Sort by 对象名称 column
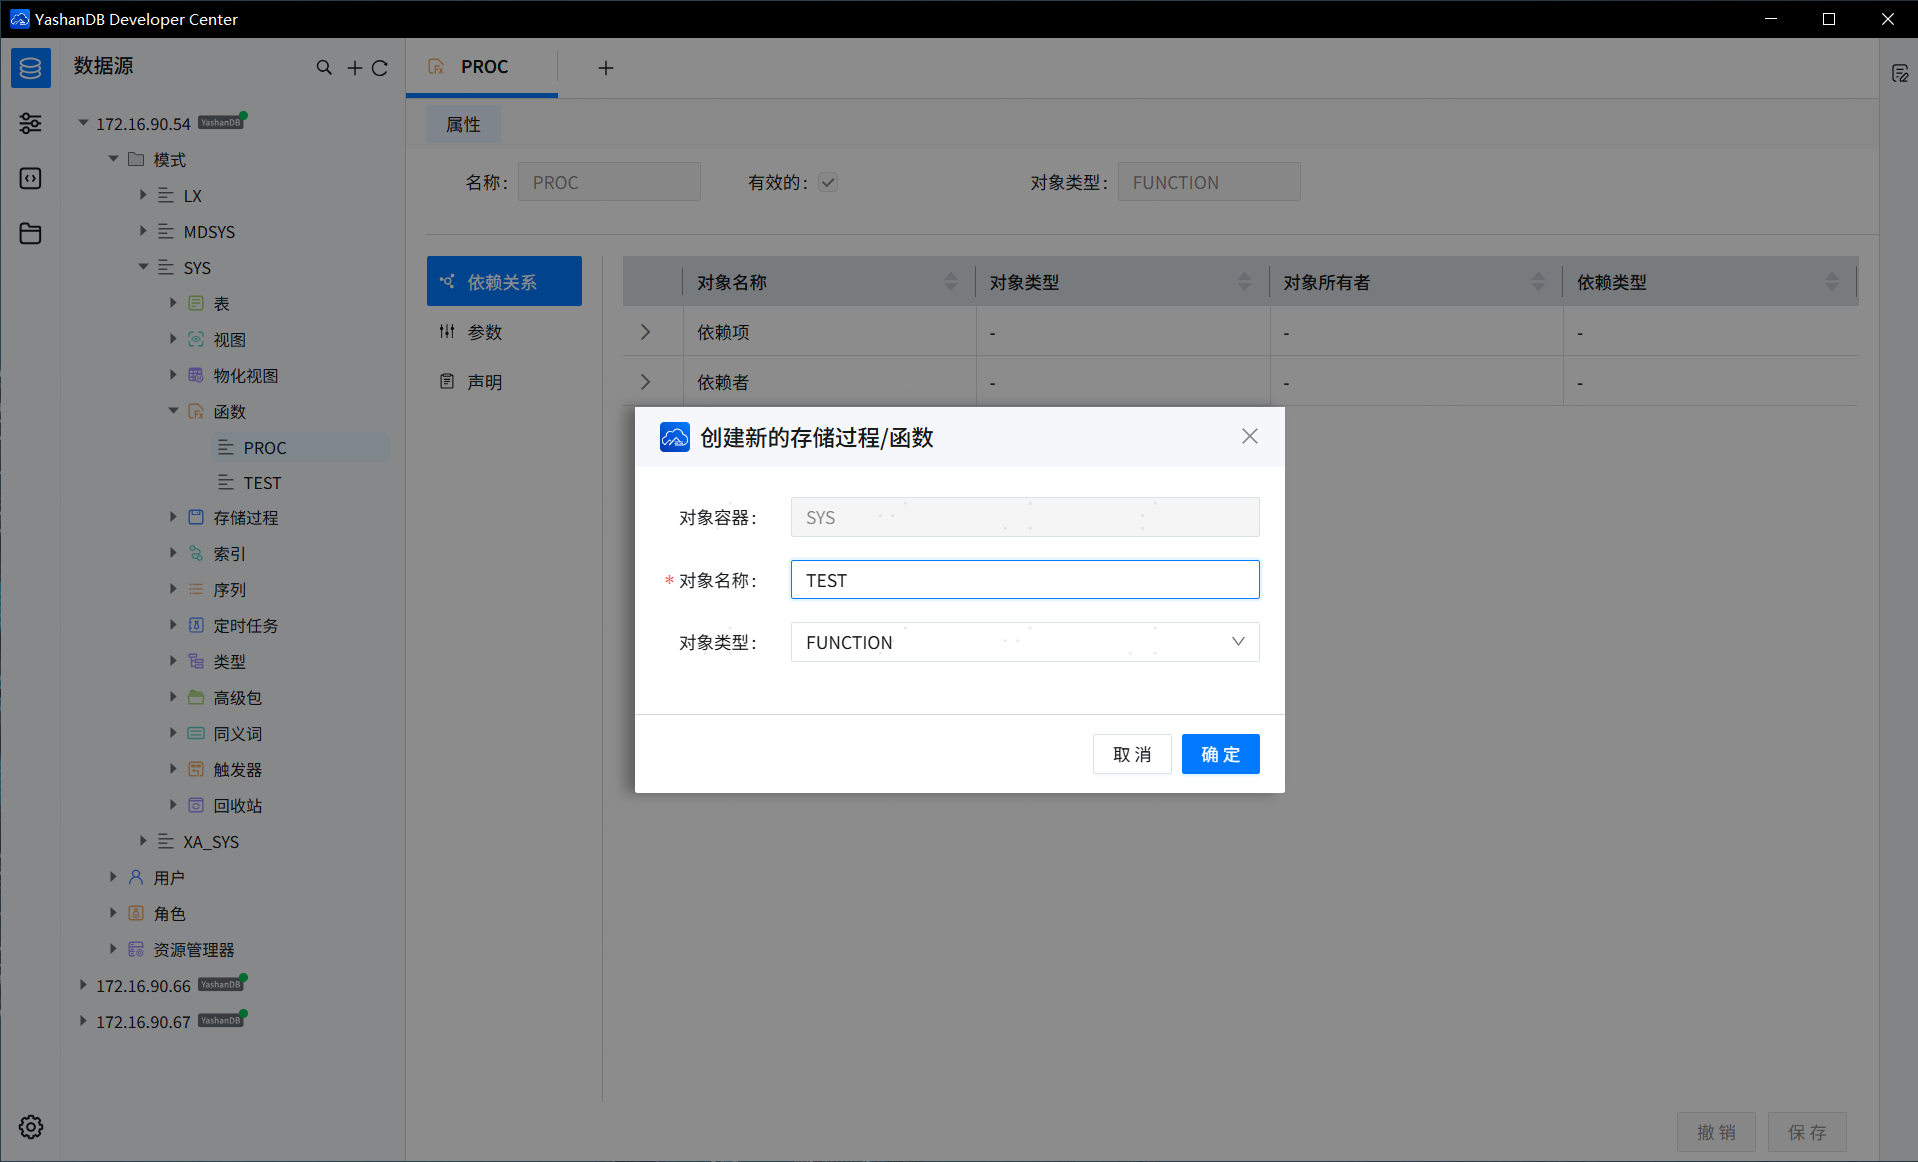Image resolution: width=1918 pixels, height=1162 pixels. [951, 282]
